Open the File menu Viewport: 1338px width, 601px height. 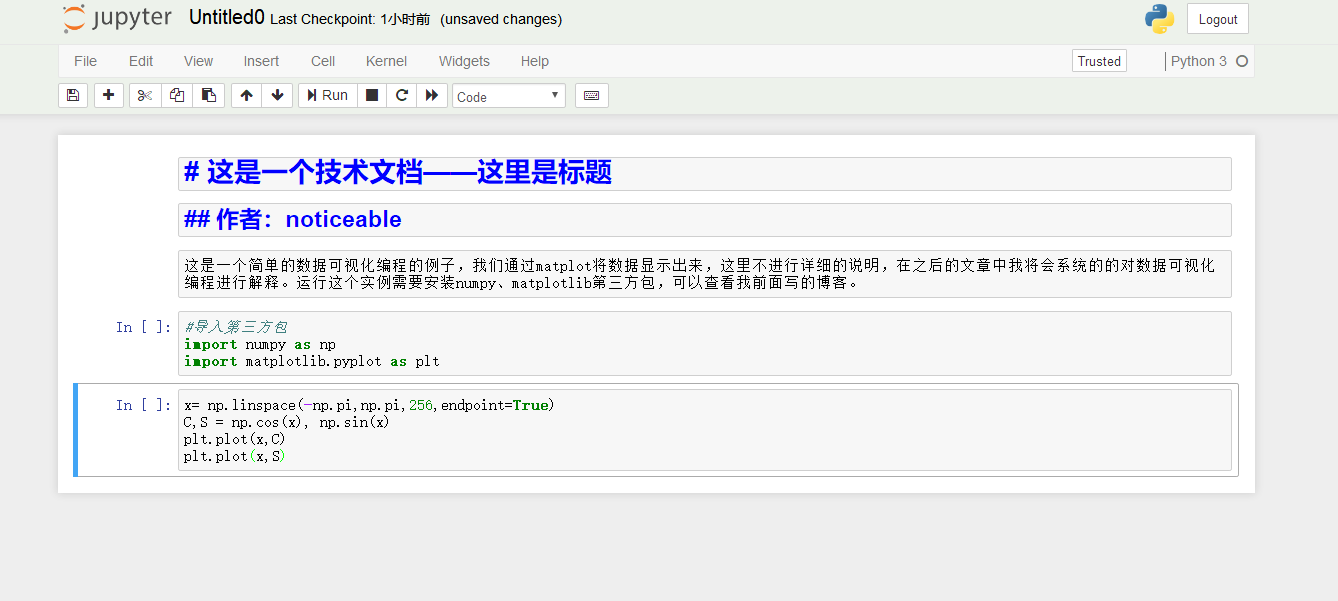[x=86, y=61]
